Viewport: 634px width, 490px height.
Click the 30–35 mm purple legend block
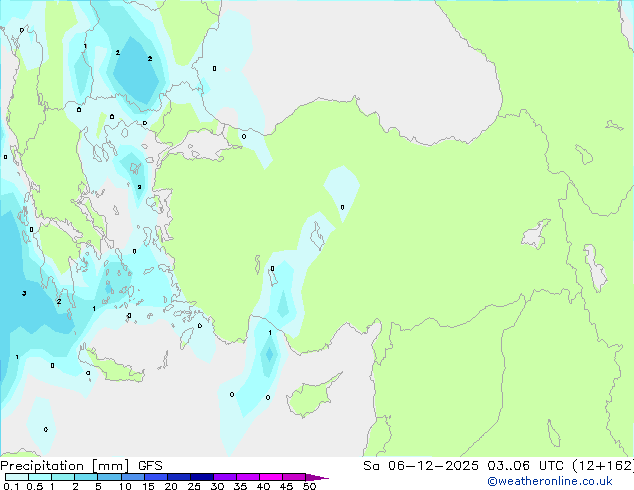pyautogui.click(x=225, y=477)
